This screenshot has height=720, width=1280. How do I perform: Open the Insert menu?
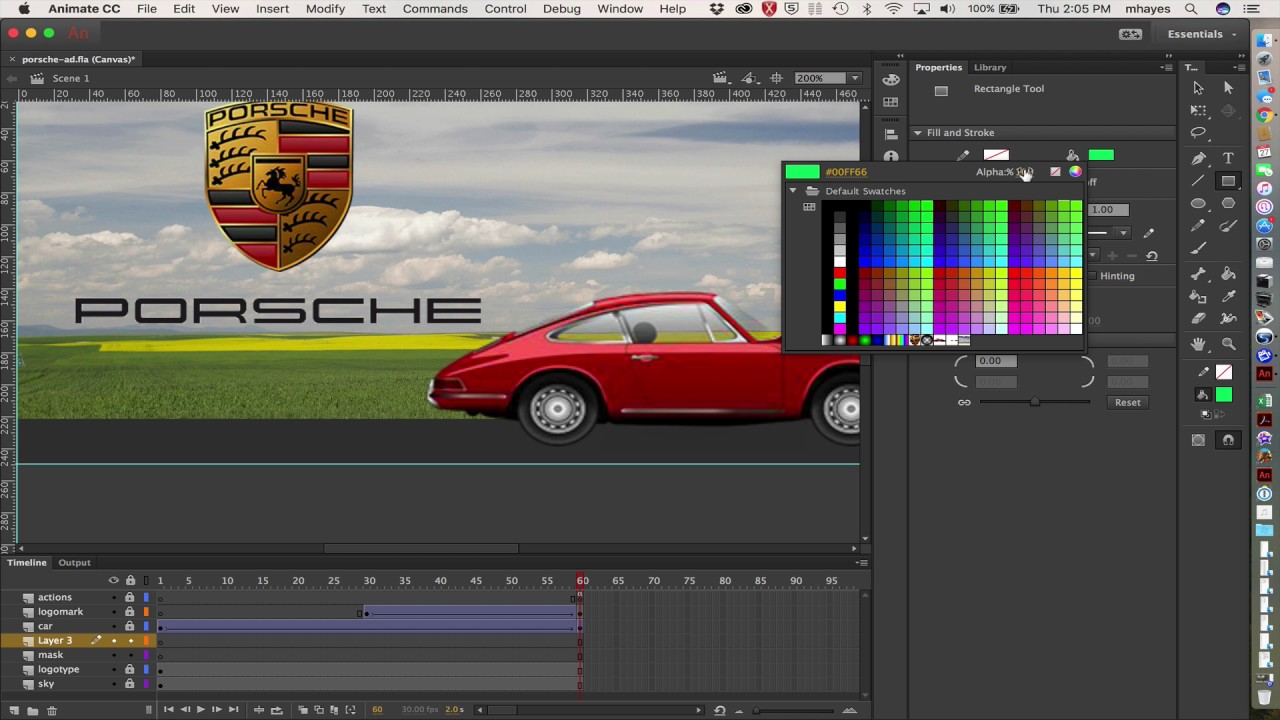pyautogui.click(x=272, y=9)
